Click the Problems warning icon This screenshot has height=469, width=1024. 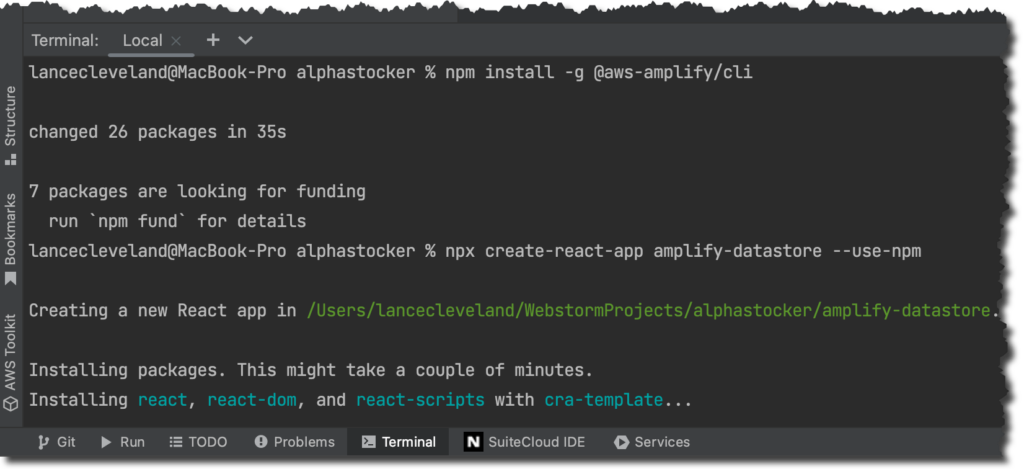pyautogui.click(x=261, y=442)
